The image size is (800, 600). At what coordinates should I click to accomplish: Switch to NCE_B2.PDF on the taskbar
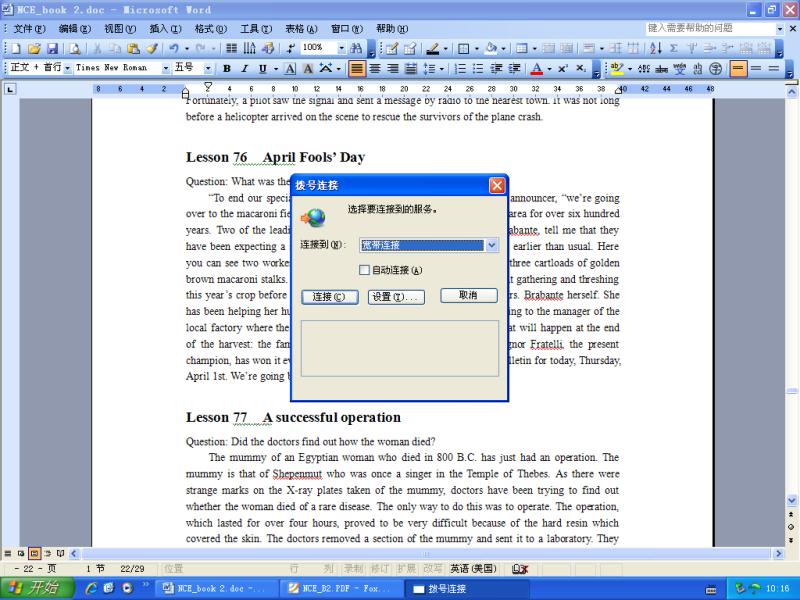pyautogui.click(x=340, y=589)
